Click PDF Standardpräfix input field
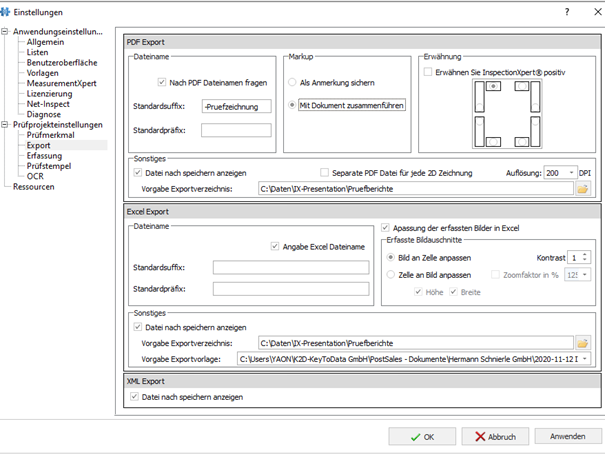The width and height of the screenshot is (605, 457). click(x=236, y=130)
